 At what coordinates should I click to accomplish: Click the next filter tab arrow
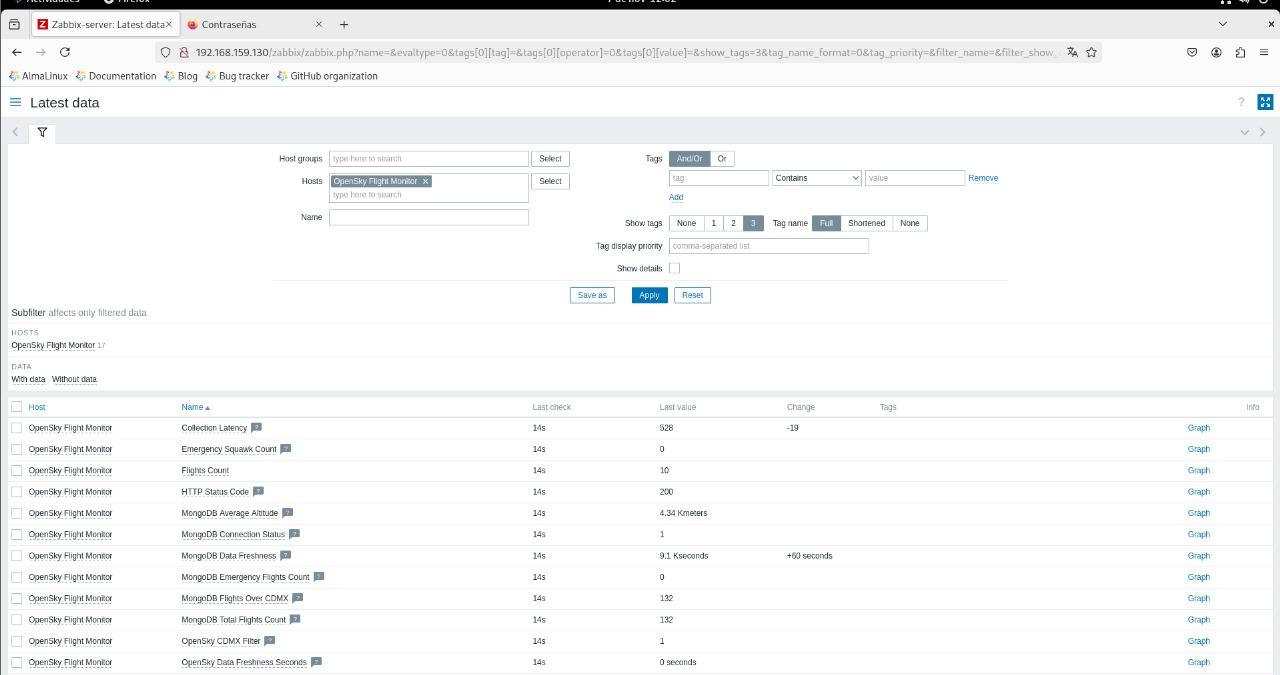tap(1263, 132)
